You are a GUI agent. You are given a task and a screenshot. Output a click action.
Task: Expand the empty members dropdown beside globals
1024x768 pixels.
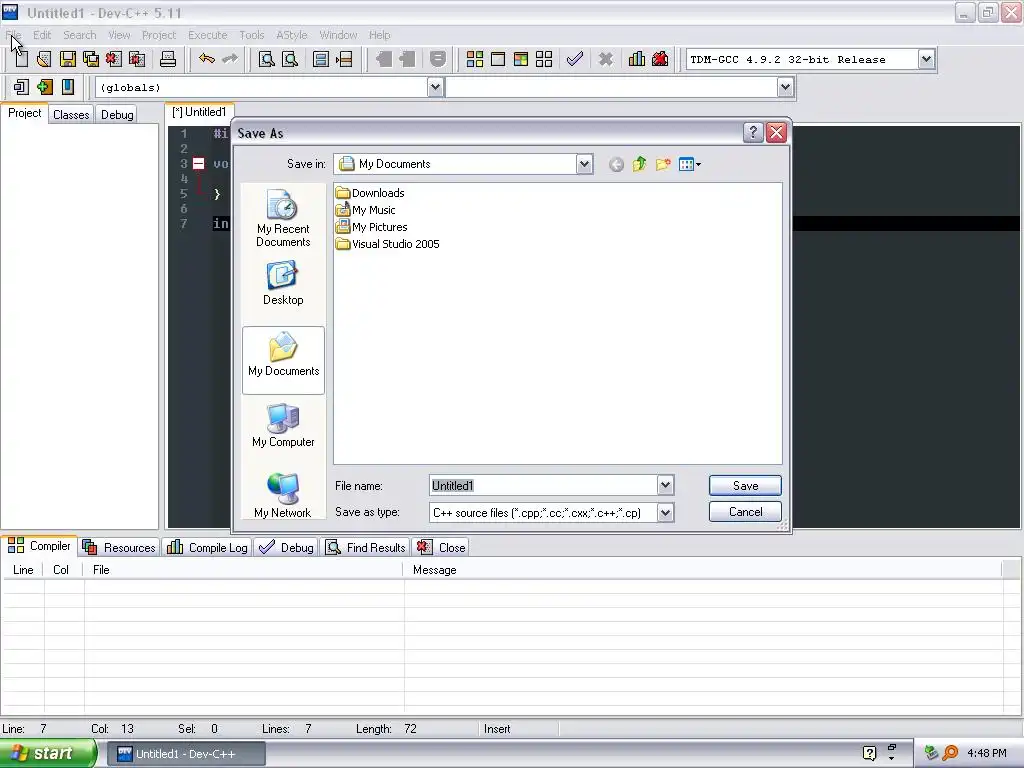pos(785,88)
